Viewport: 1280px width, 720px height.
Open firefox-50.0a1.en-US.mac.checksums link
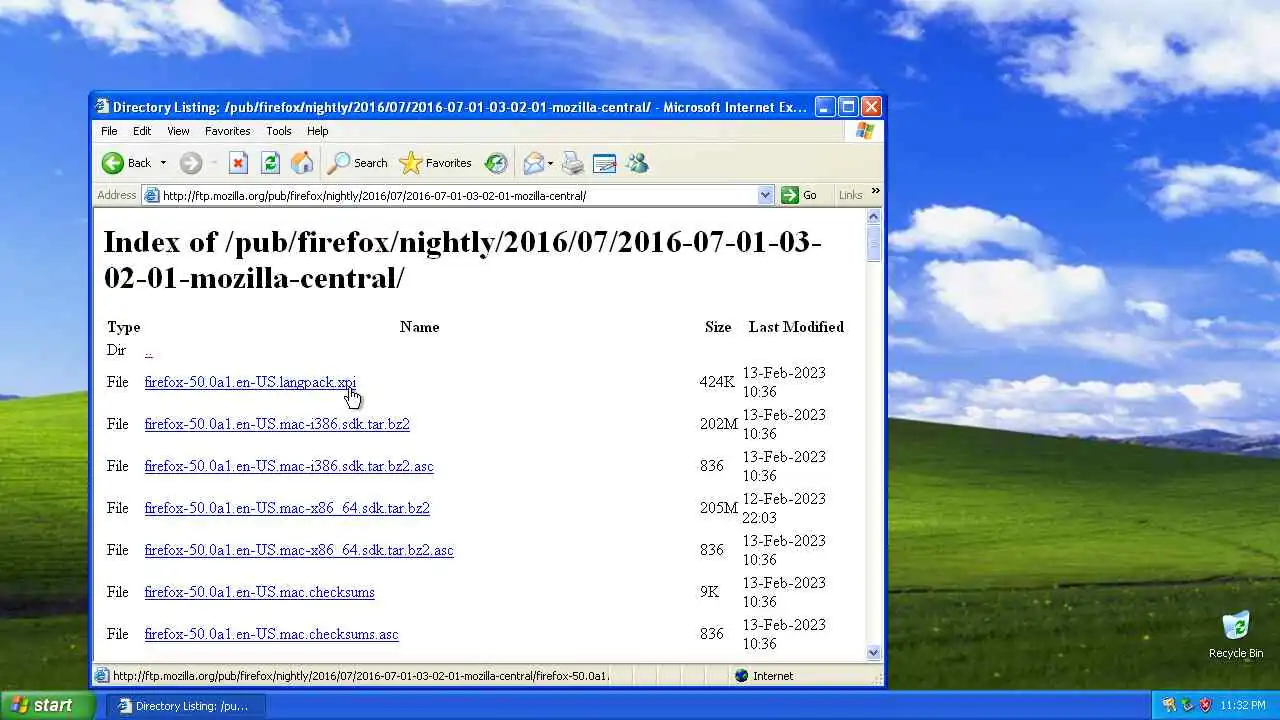[x=259, y=592]
